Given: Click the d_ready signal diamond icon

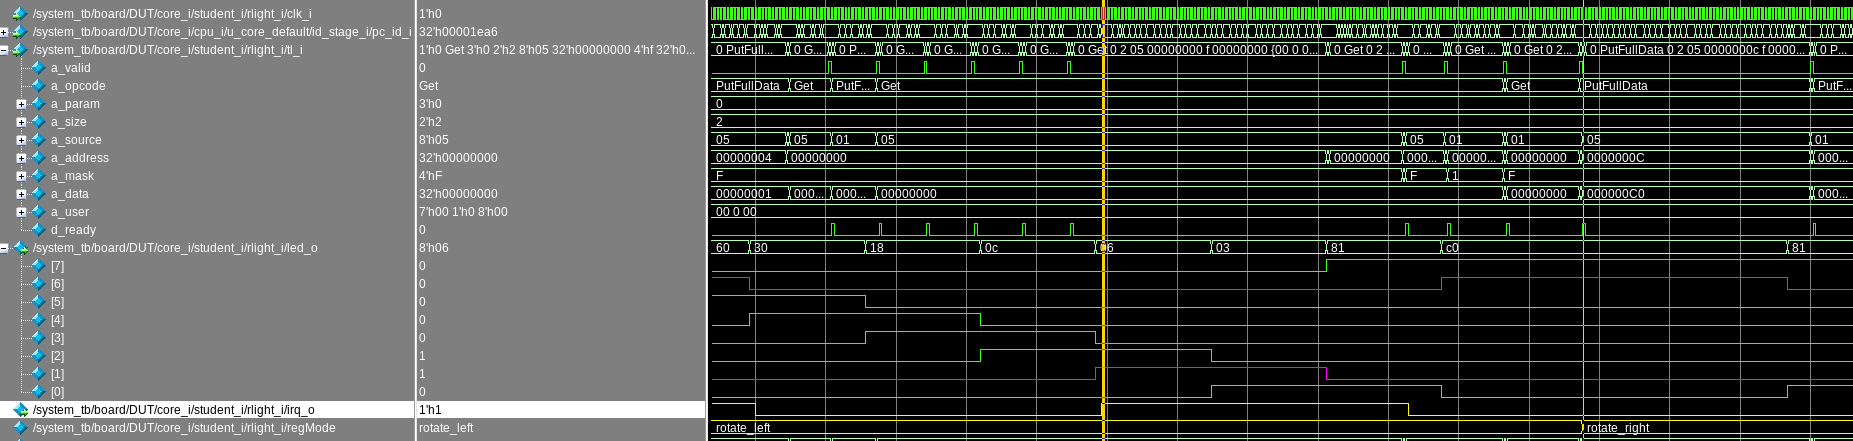Looking at the screenshot, I should (x=38, y=230).
